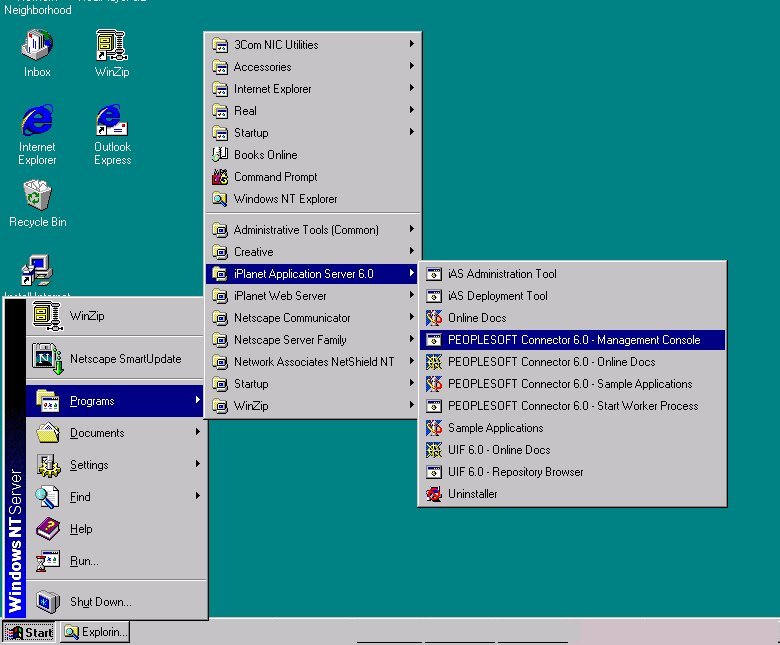Click the Programs folder icon

coord(48,401)
